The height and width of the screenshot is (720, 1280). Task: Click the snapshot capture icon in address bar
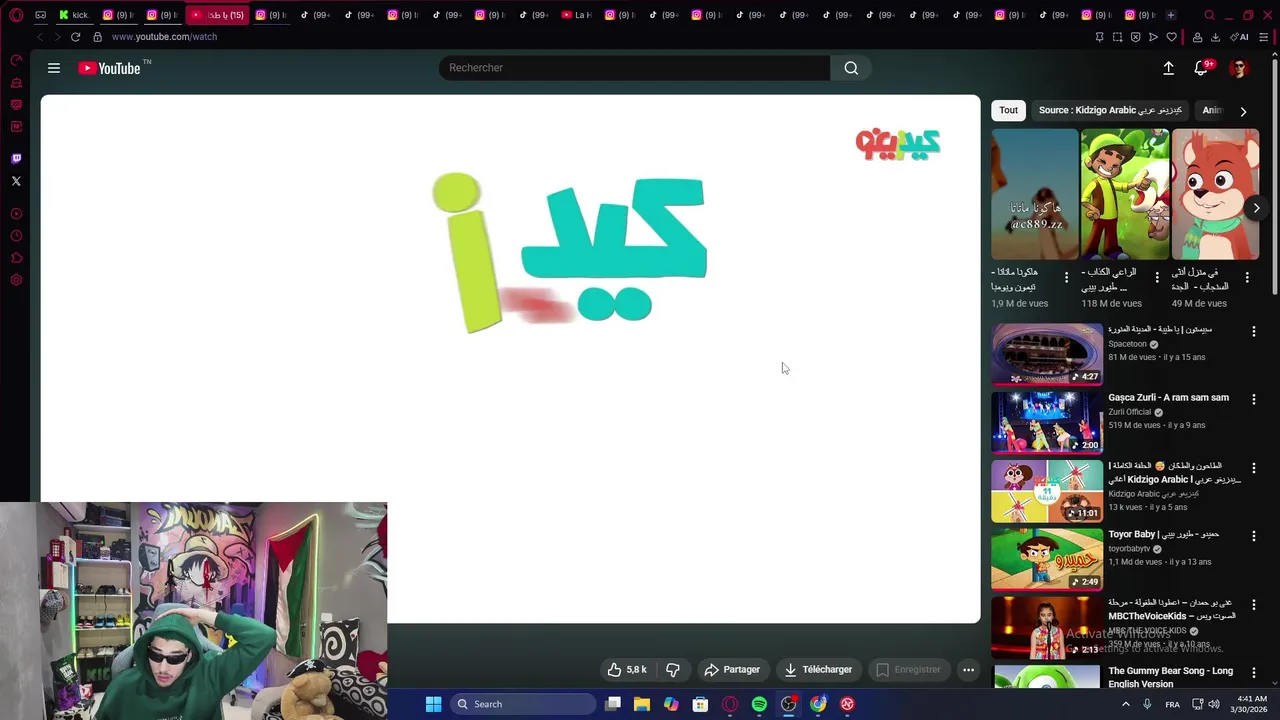[1117, 37]
